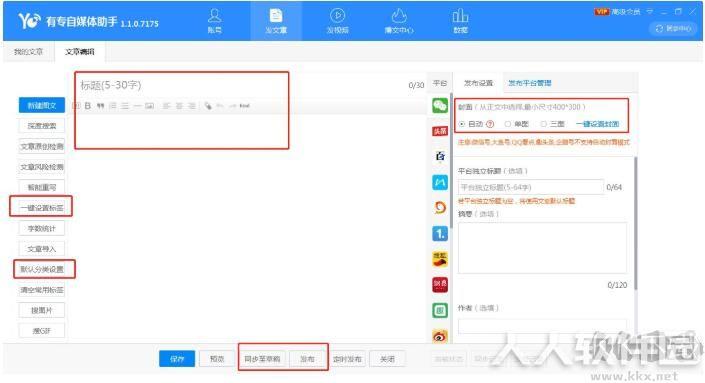This screenshot has width=705, height=383.
Task: Open the 发布平台管理 tab
Action: click(530, 83)
